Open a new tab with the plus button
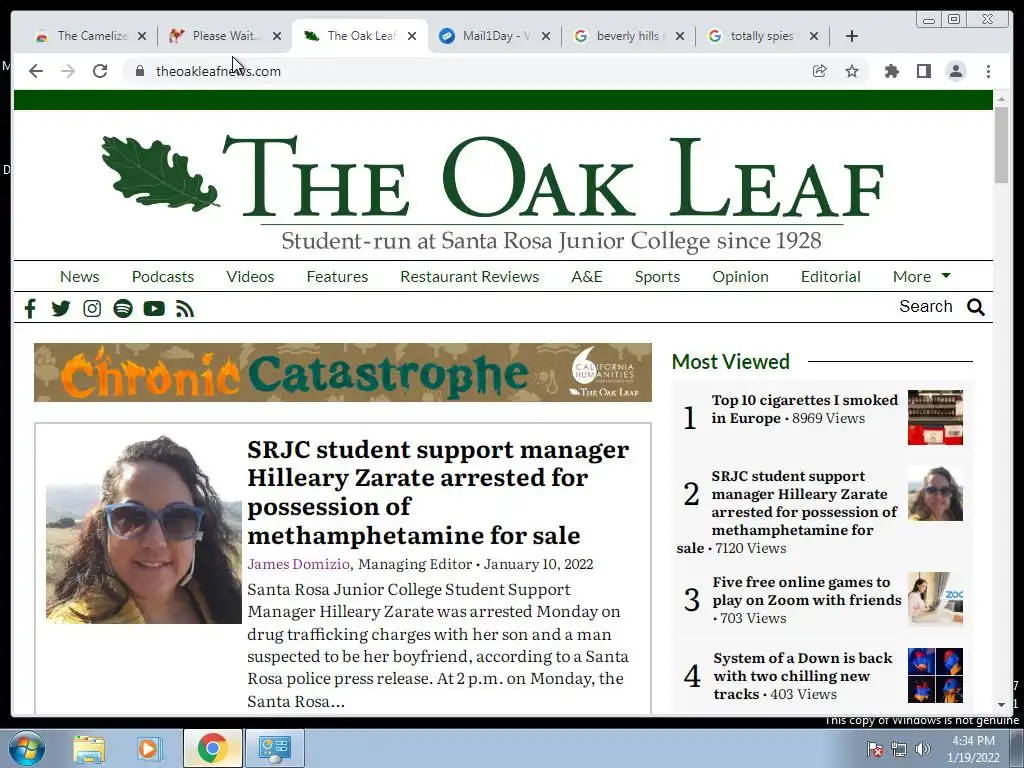This screenshot has width=1024, height=768. (x=852, y=36)
